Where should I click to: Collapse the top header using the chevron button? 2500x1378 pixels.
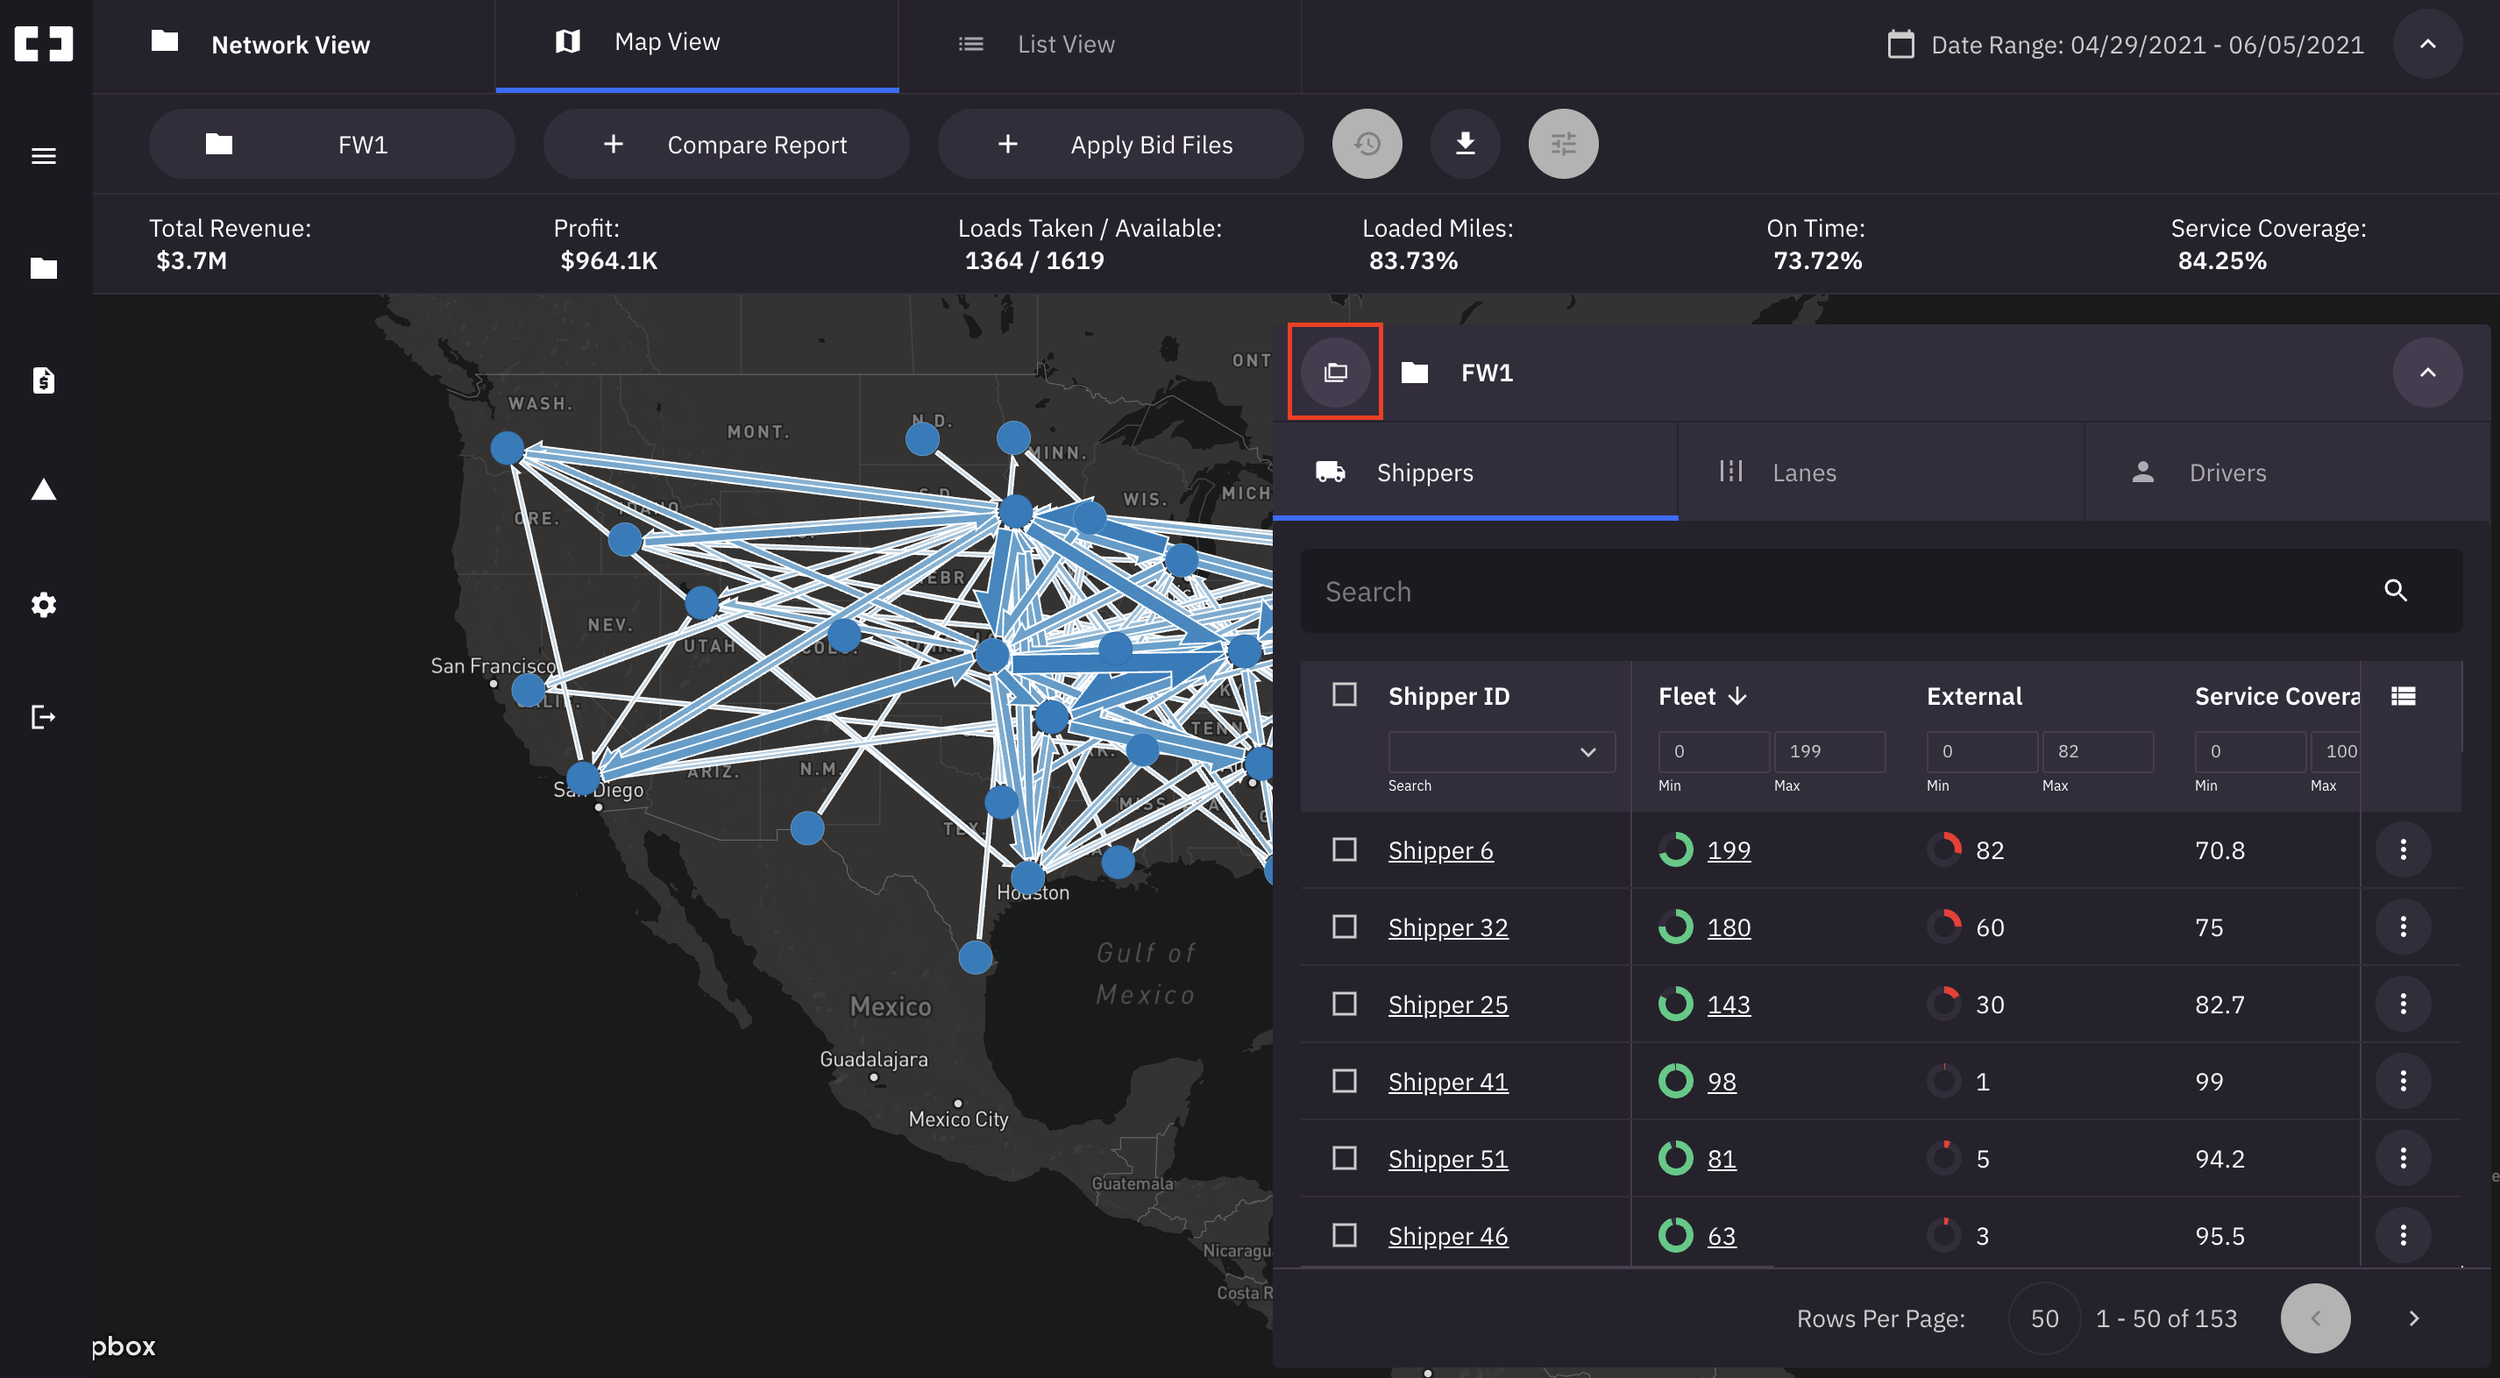[2427, 44]
